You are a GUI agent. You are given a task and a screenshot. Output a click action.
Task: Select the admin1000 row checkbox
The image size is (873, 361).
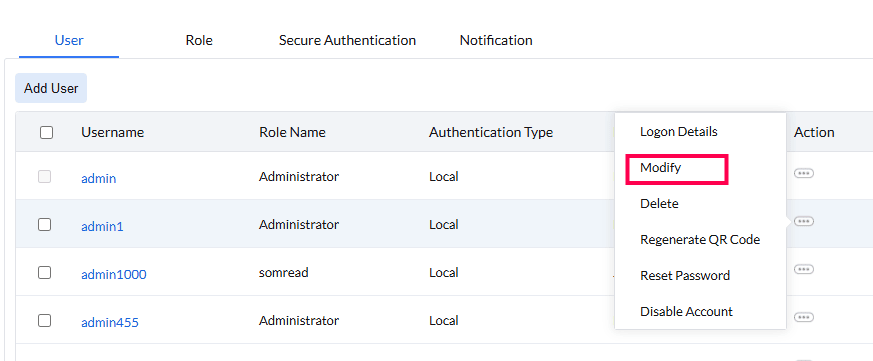(45, 272)
